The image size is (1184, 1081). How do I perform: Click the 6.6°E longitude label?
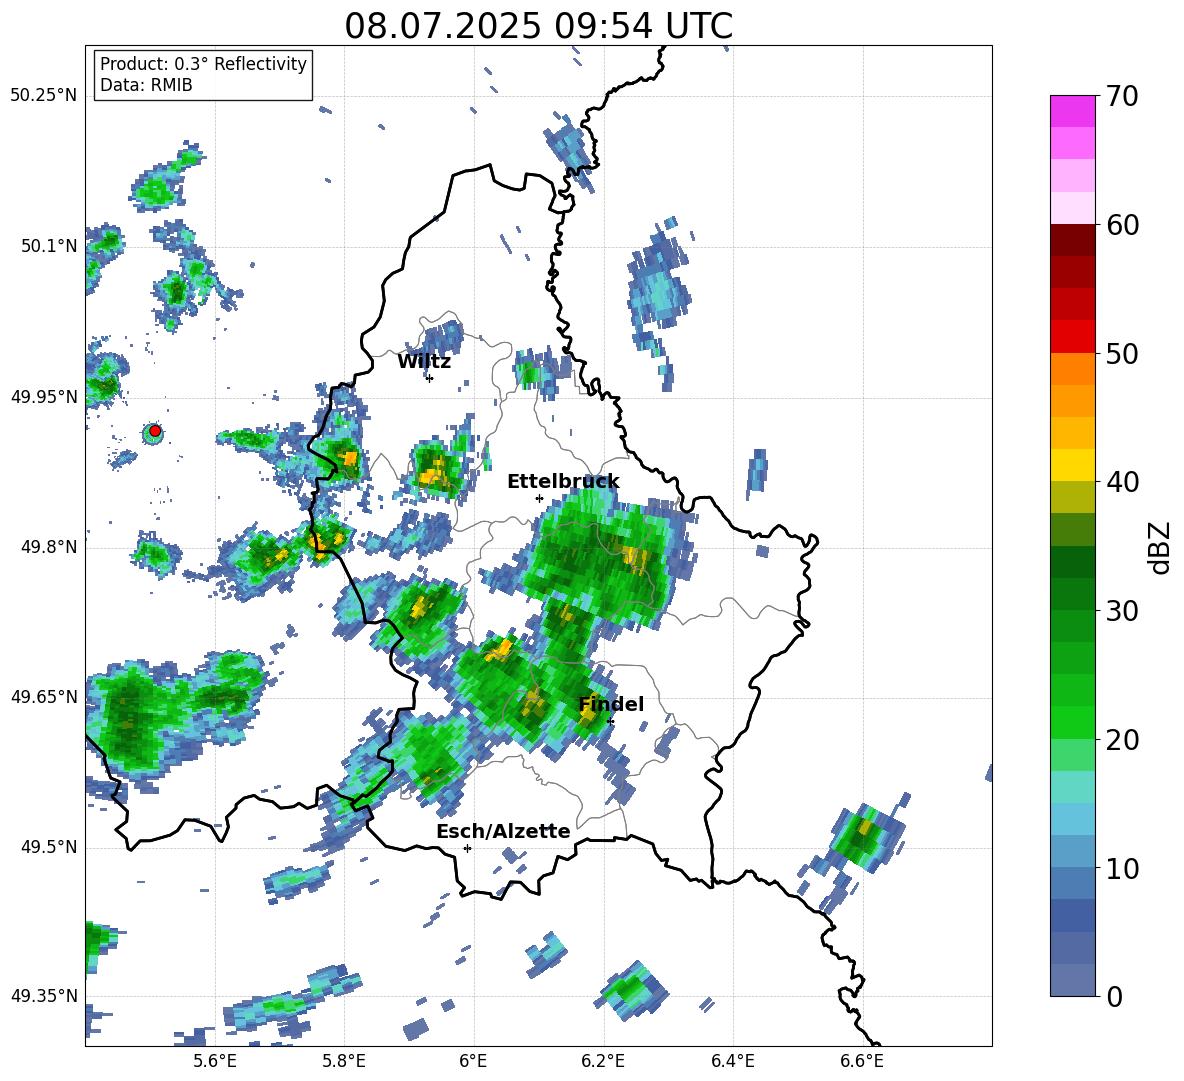[862, 1061]
